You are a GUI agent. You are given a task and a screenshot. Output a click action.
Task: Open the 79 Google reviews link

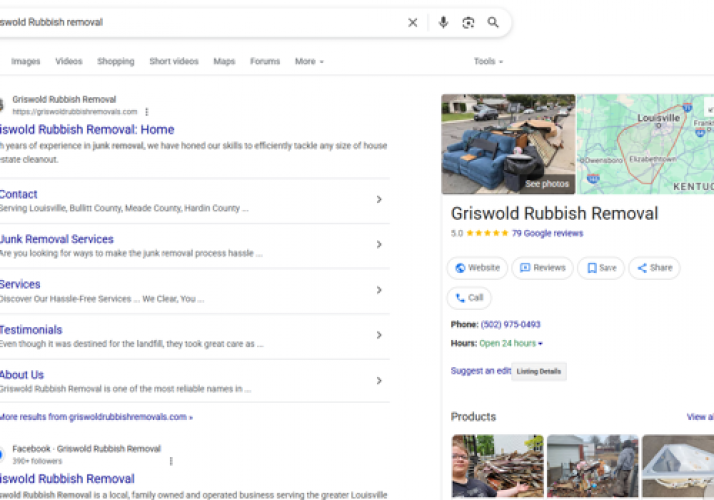pos(547,233)
